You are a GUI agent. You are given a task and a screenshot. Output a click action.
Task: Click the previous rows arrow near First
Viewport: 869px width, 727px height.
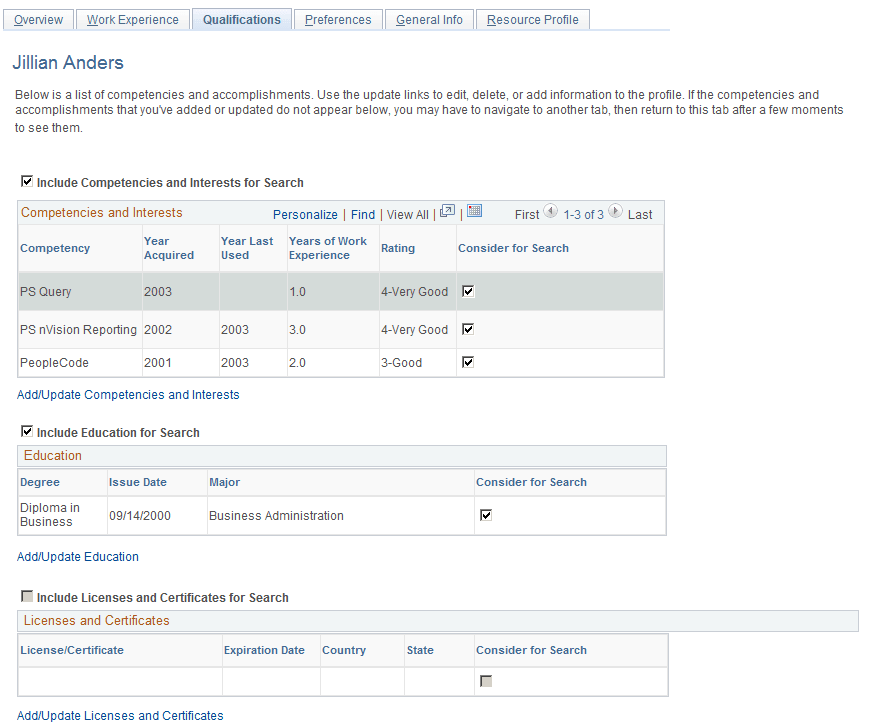click(x=551, y=212)
